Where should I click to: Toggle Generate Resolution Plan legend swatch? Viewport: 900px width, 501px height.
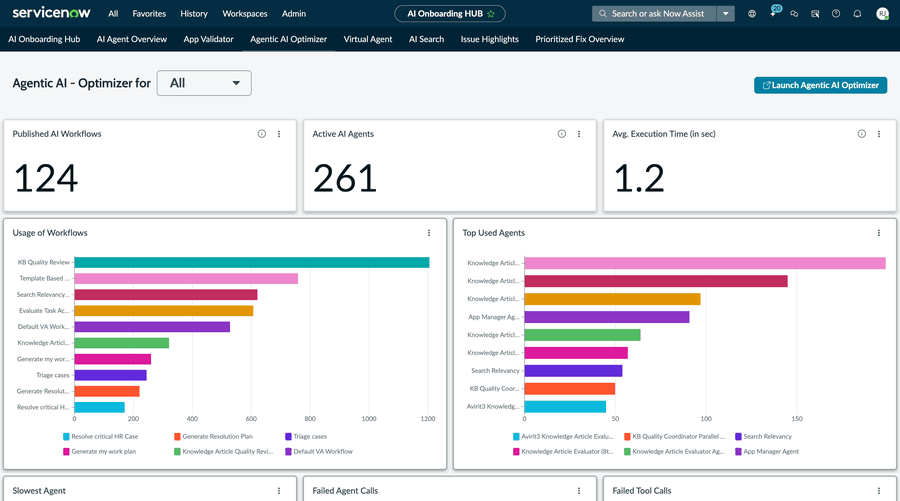pyautogui.click(x=177, y=437)
